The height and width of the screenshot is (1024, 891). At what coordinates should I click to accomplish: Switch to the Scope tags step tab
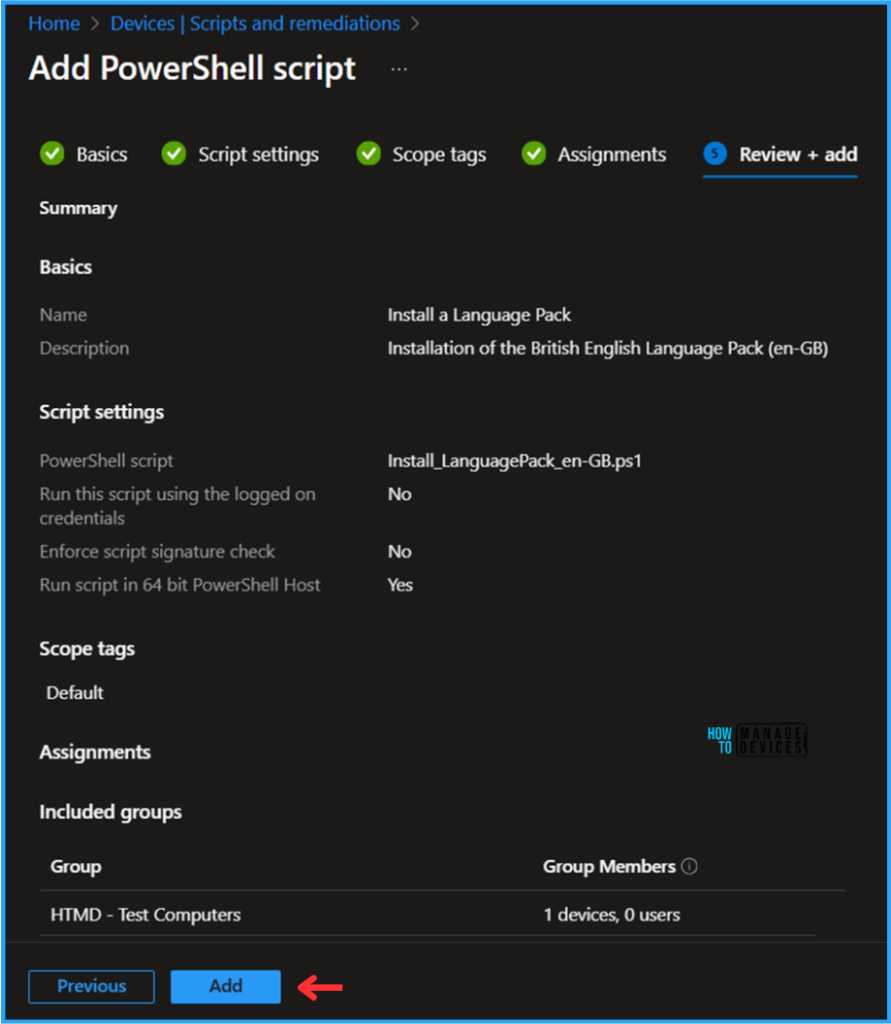click(421, 154)
